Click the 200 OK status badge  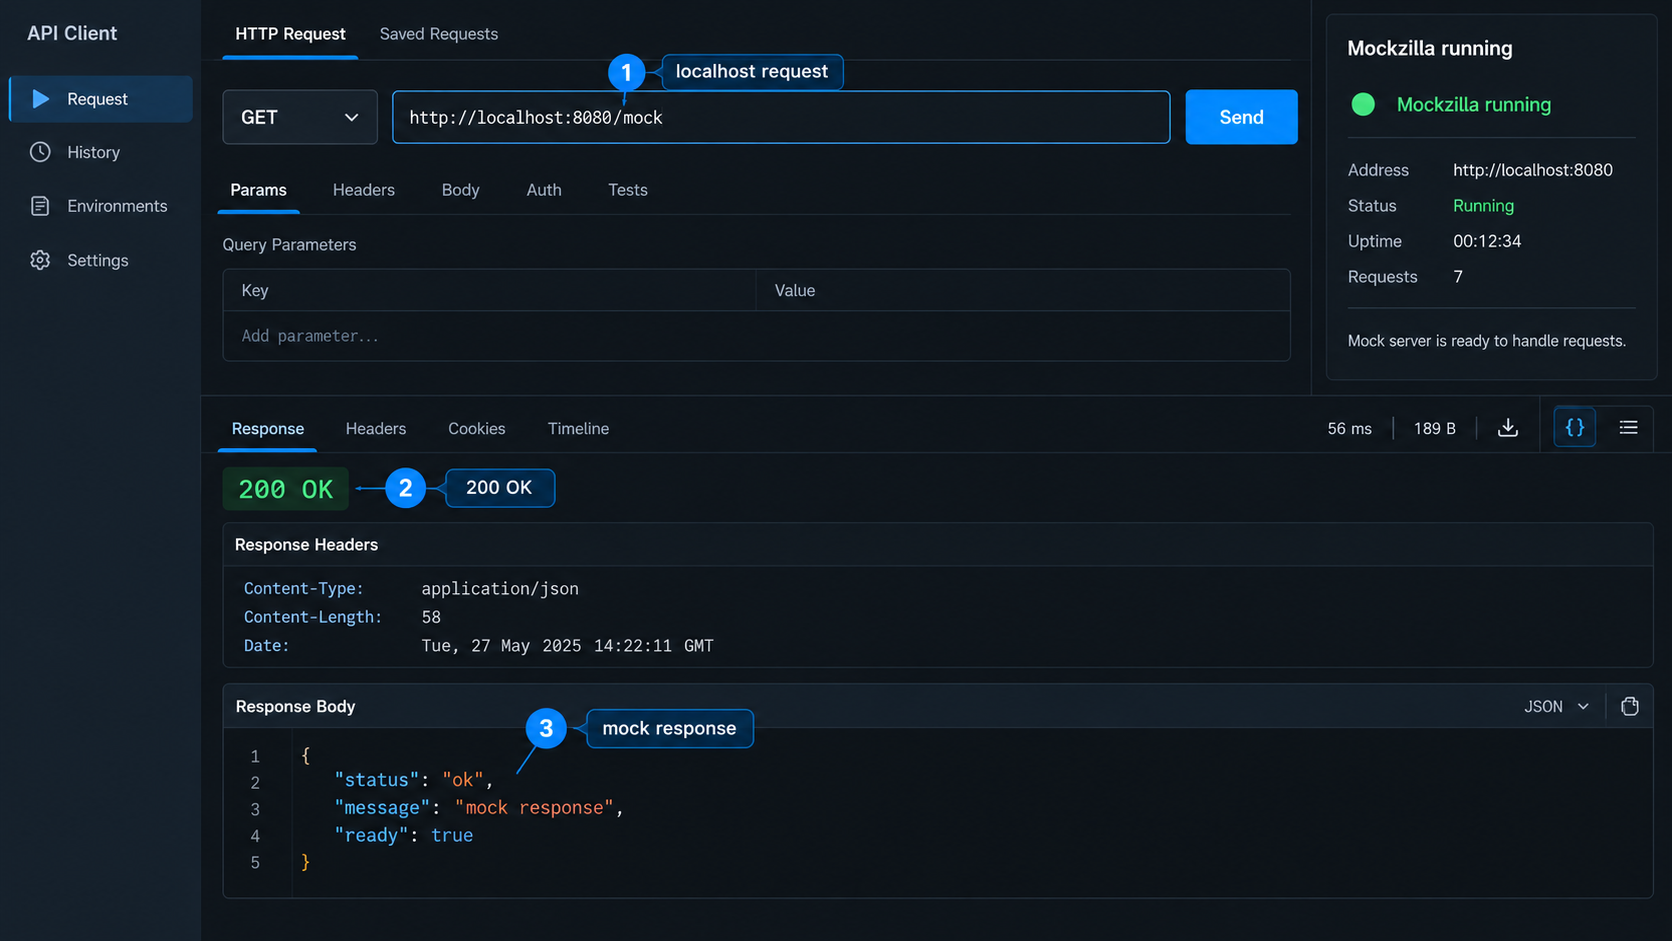[286, 489]
